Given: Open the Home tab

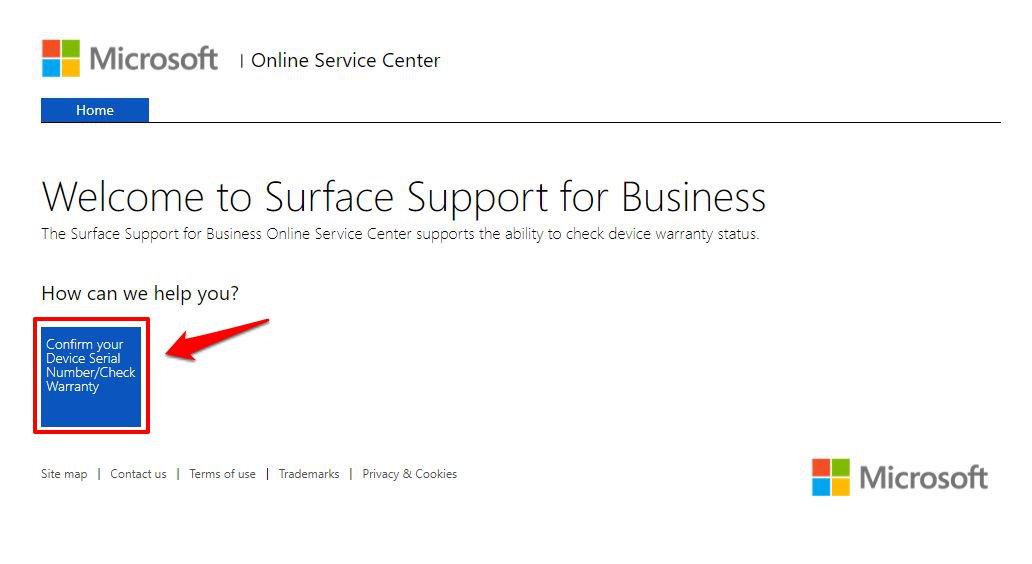Looking at the screenshot, I should pyautogui.click(x=95, y=110).
